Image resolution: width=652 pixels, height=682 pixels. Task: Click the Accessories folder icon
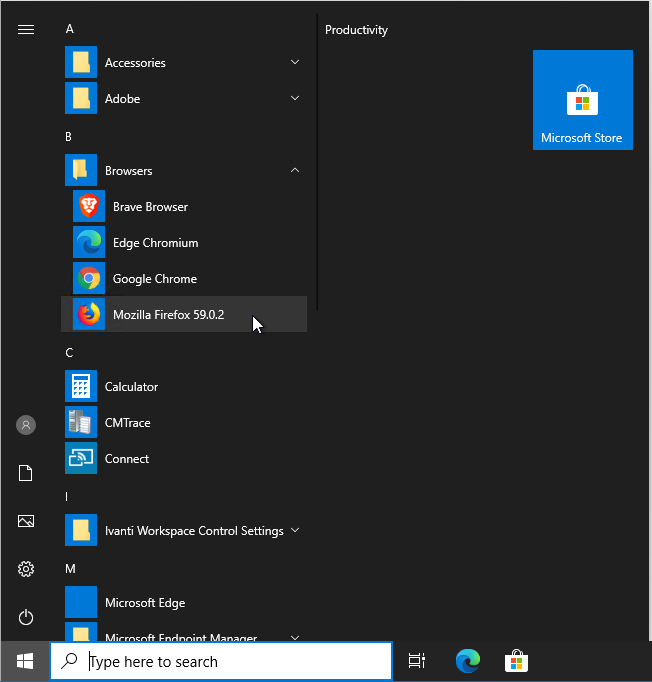point(81,62)
